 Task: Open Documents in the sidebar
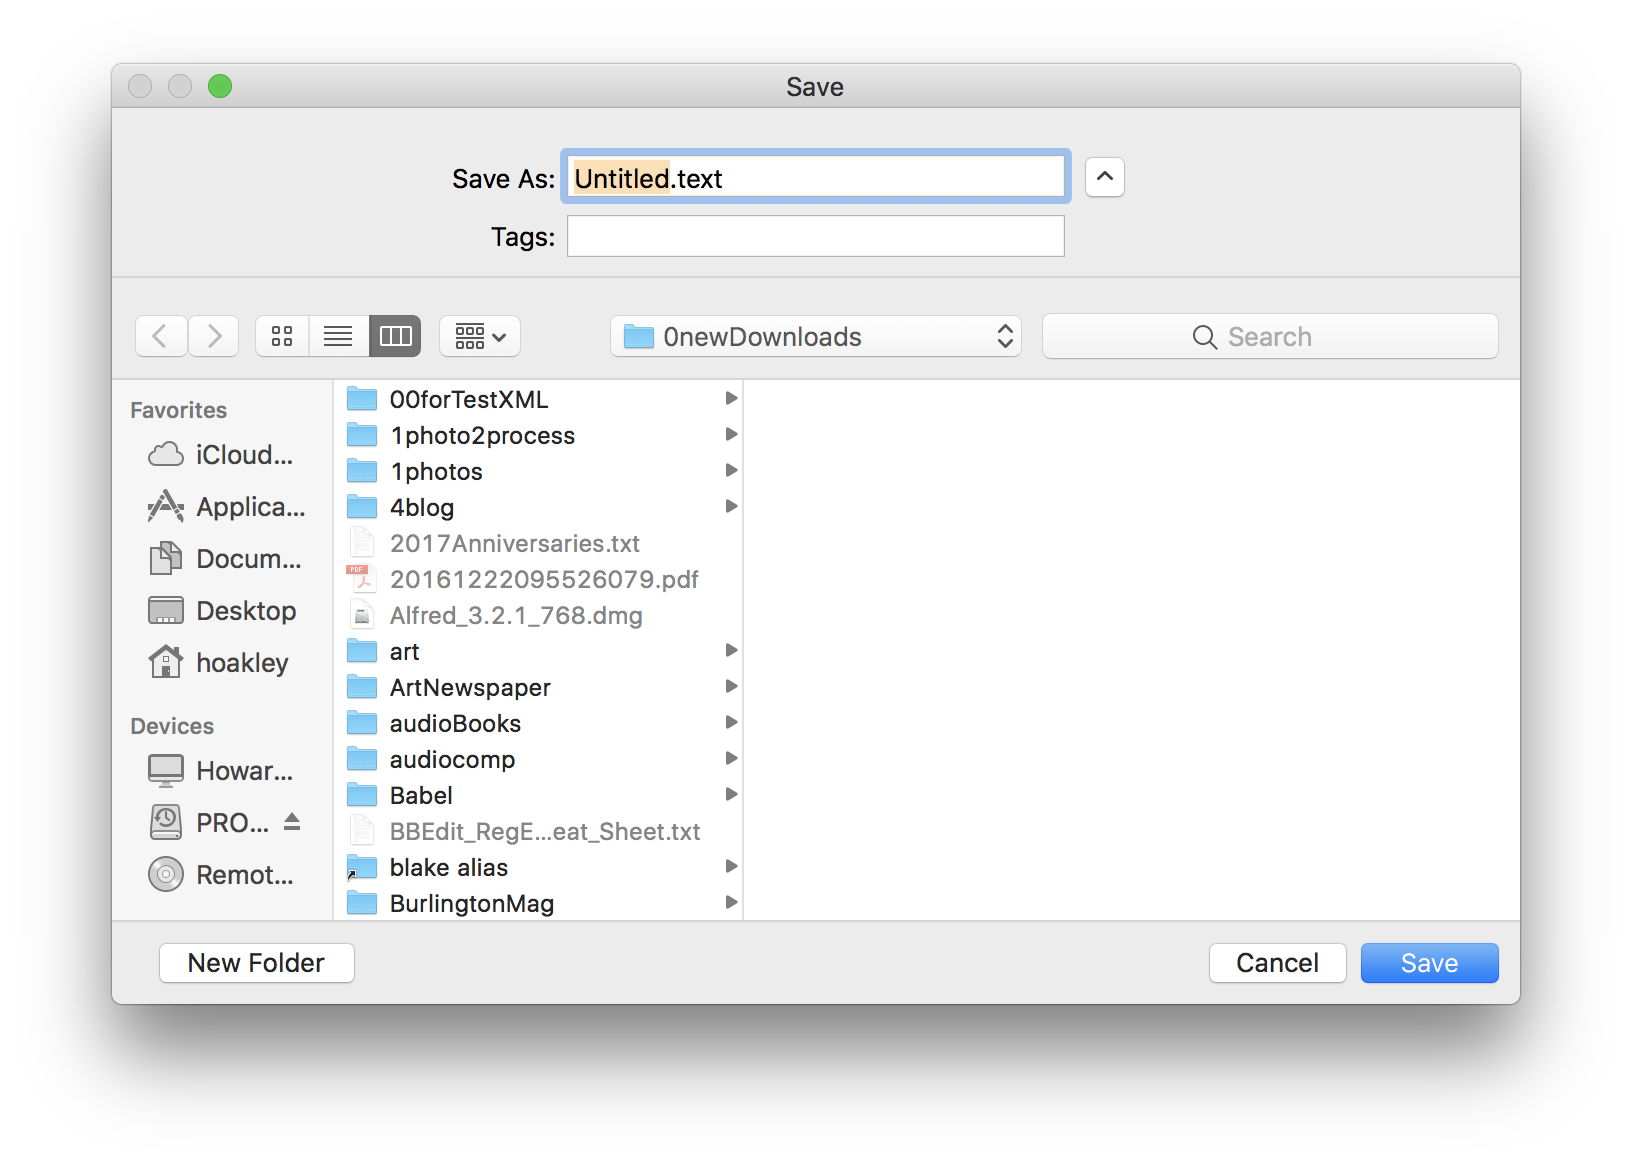(x=225, y=559)
